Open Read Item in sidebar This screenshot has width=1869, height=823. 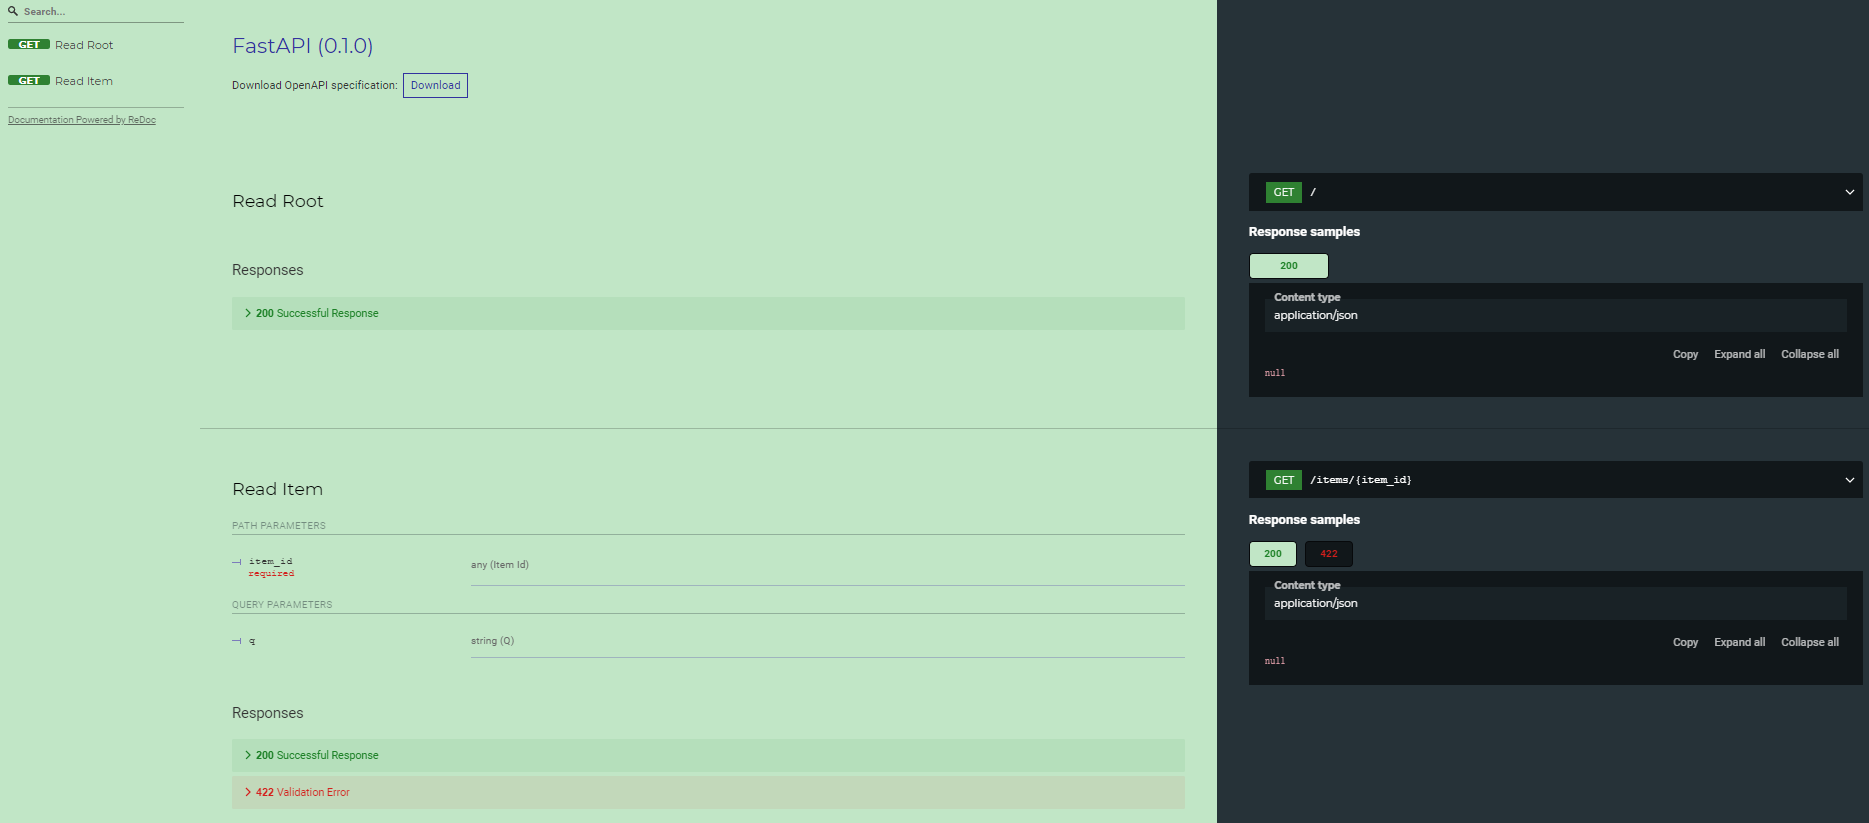click(x=84, y=81)
